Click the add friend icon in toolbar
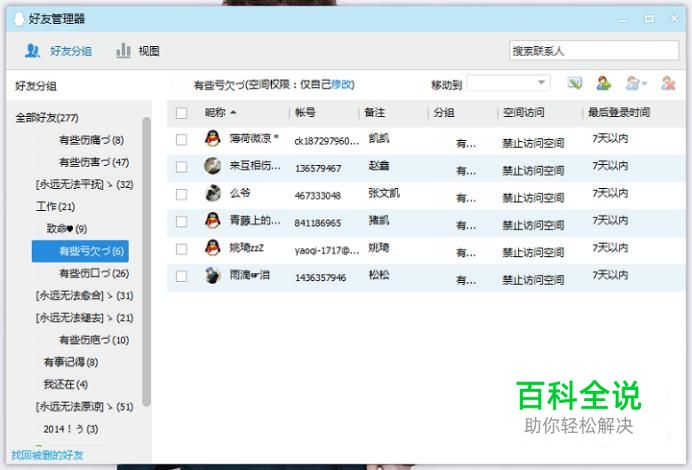Screen dimensions: 692x470 click(603, 83)
